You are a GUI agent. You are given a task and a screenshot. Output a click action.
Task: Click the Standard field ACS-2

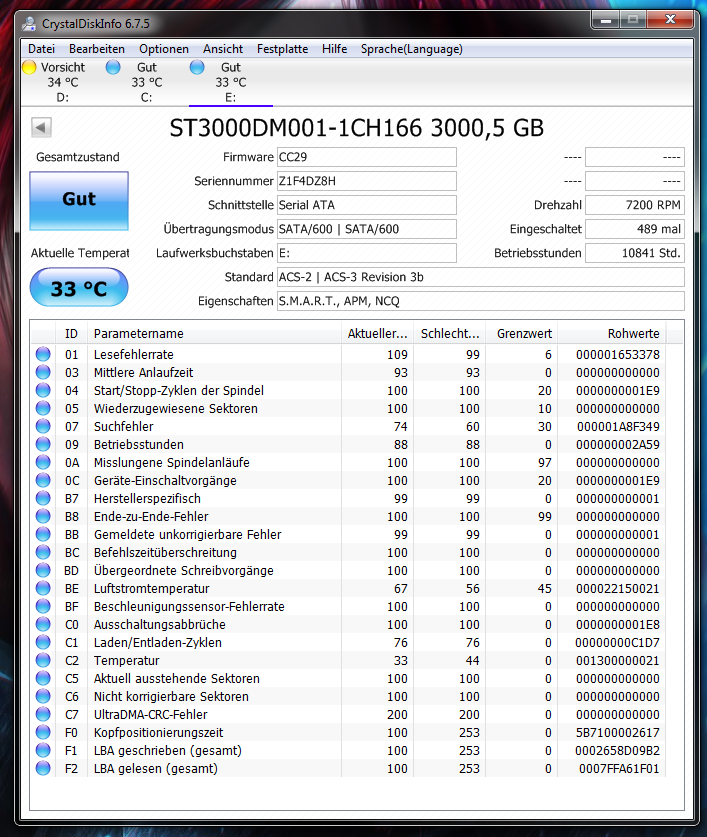point(481,277)
